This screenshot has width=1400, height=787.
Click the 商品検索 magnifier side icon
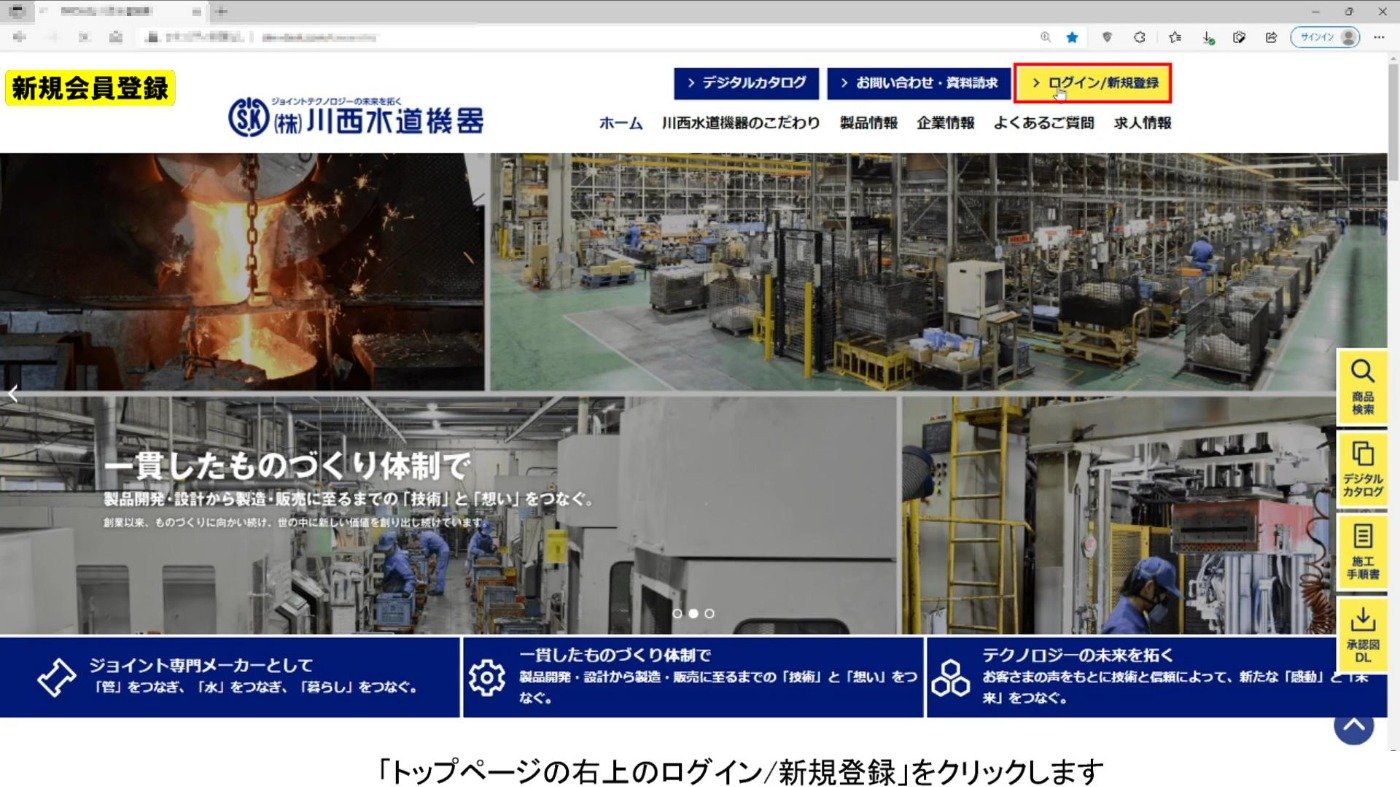[x=1362, y=386]
